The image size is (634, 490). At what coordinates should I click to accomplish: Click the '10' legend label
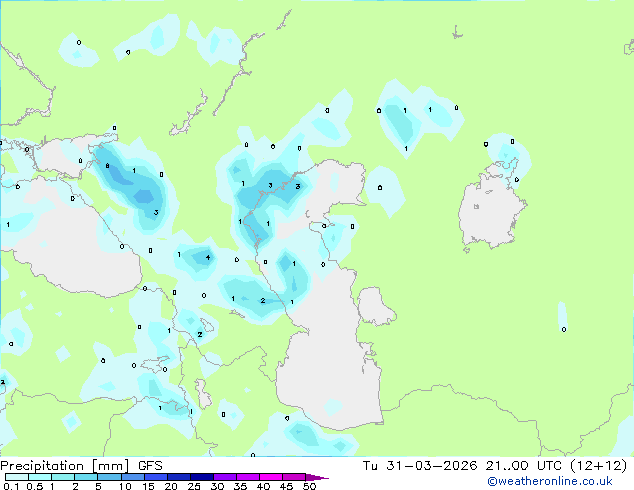[125, 486]
